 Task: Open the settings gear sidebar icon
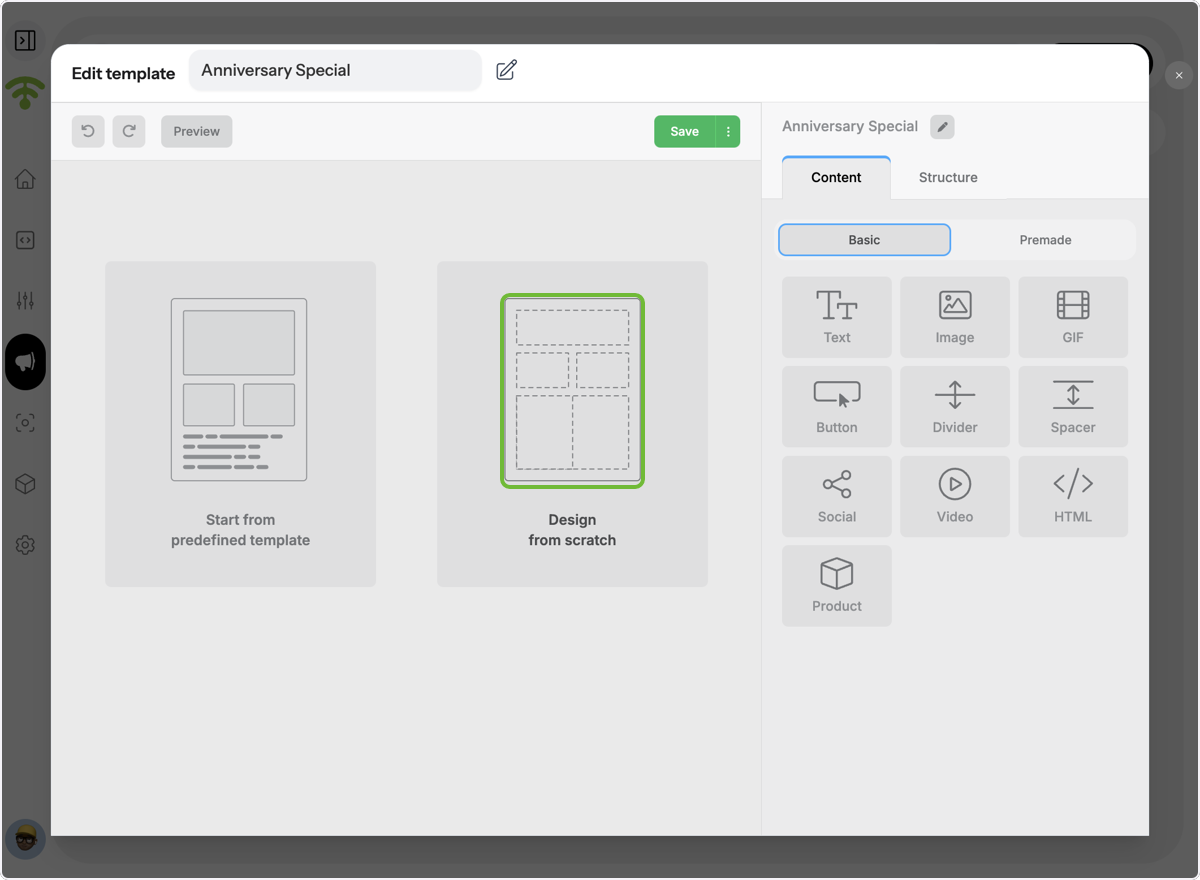coord(26,545)
